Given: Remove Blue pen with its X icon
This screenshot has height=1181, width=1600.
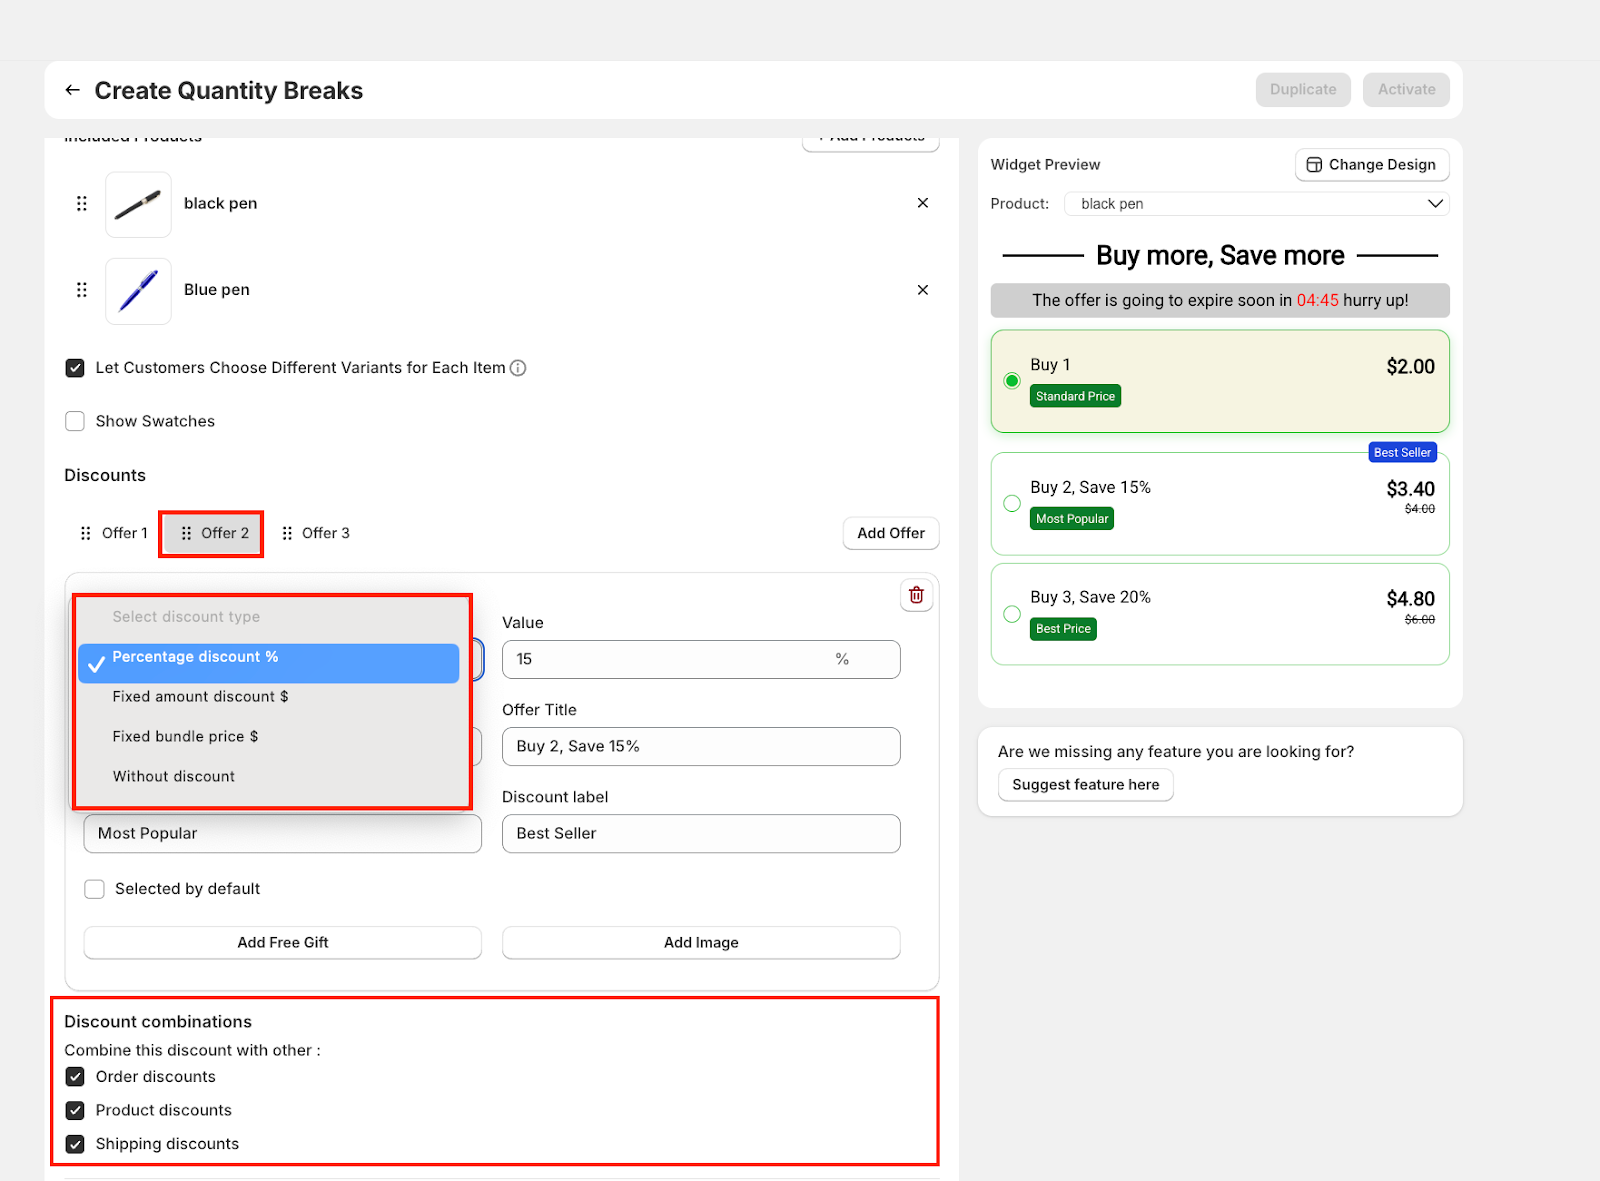Looking at the screenshot, I should (922, 290).
